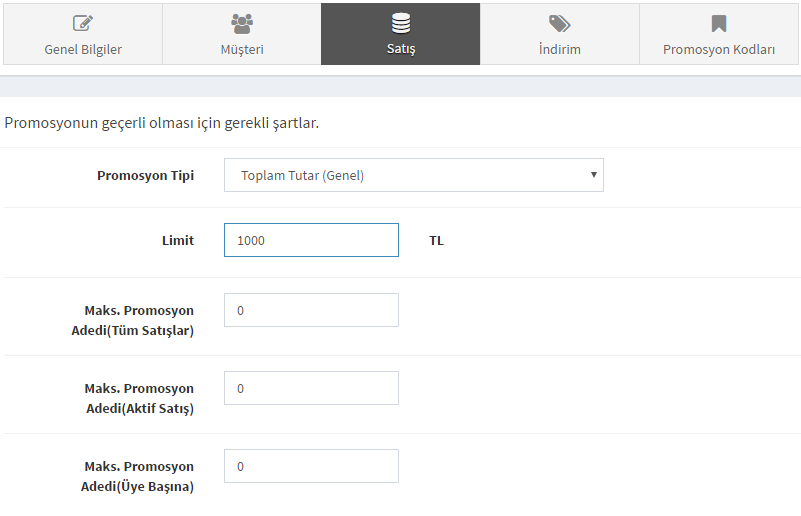Open the Müşteri tab

(242, 34)
